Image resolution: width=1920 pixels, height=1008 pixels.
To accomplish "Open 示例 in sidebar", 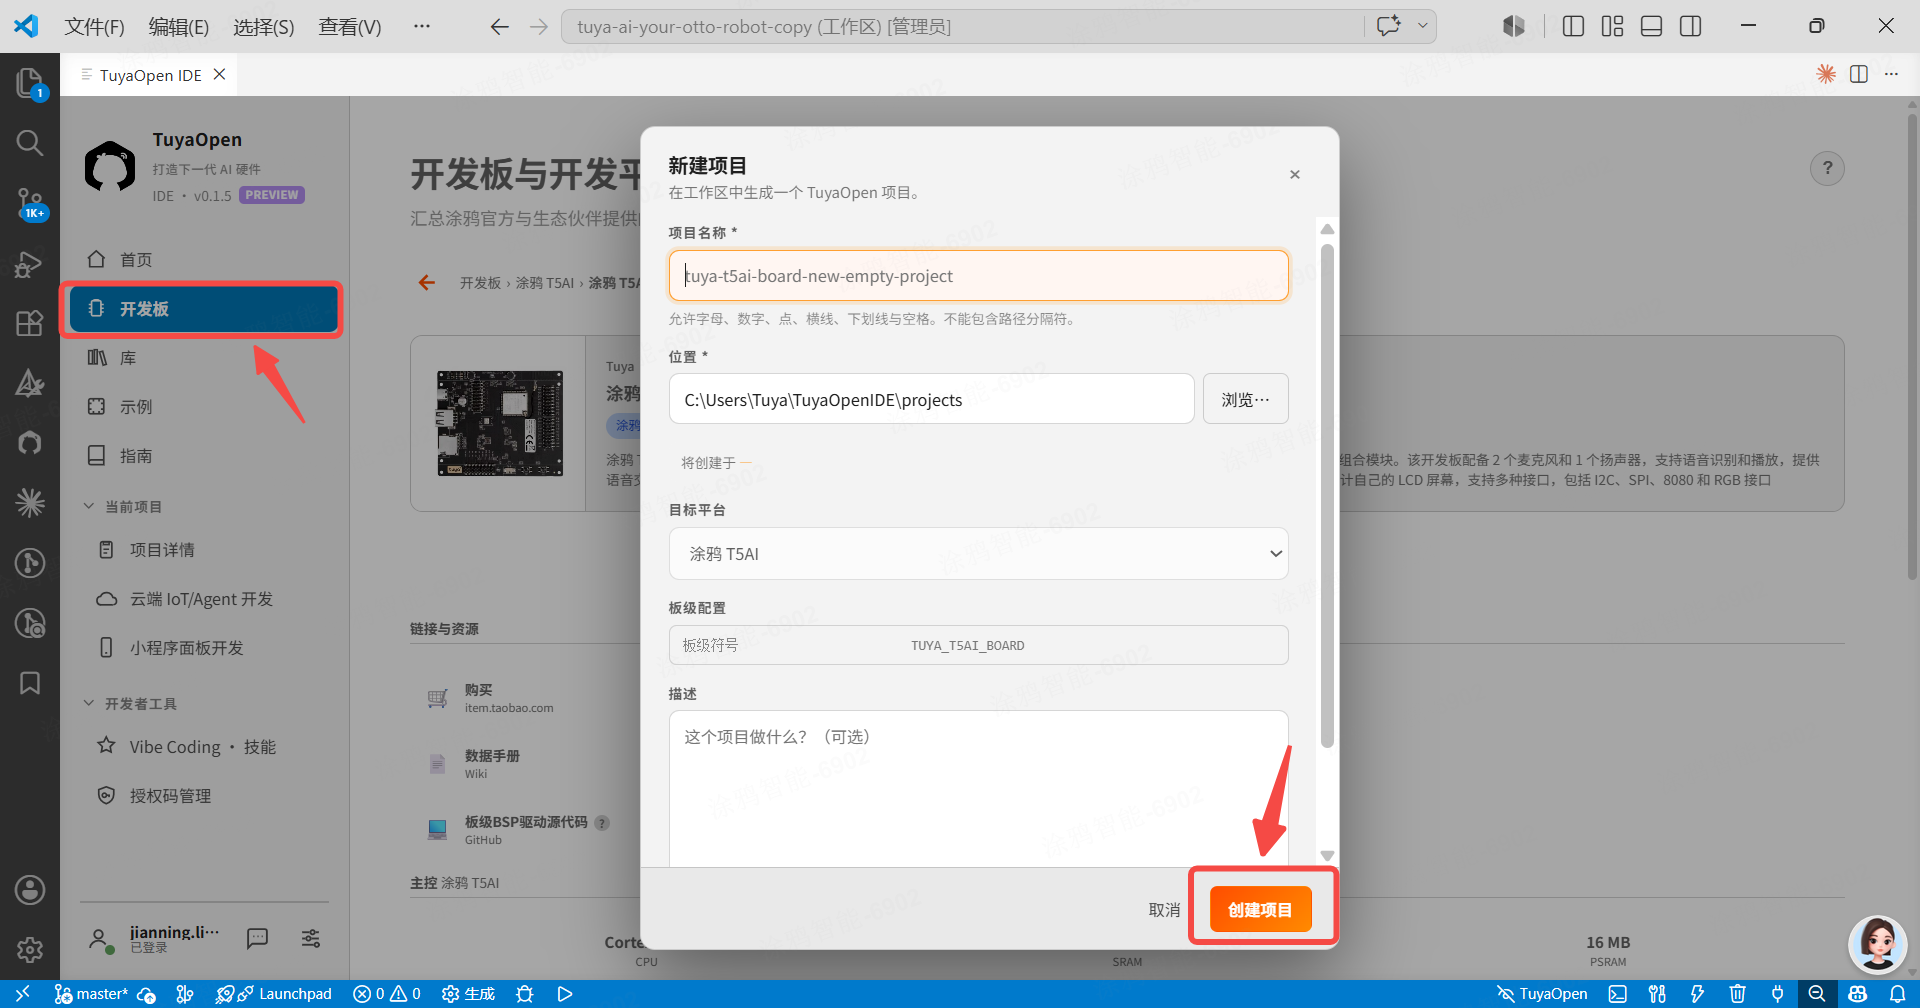I will 204,407.
